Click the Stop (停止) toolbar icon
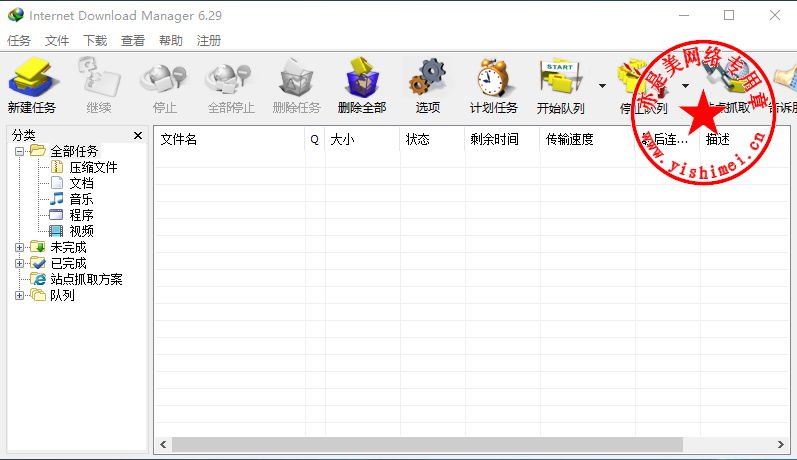This screenshot has width=797, height=460. pyautogui.click(x=164, y=79)
